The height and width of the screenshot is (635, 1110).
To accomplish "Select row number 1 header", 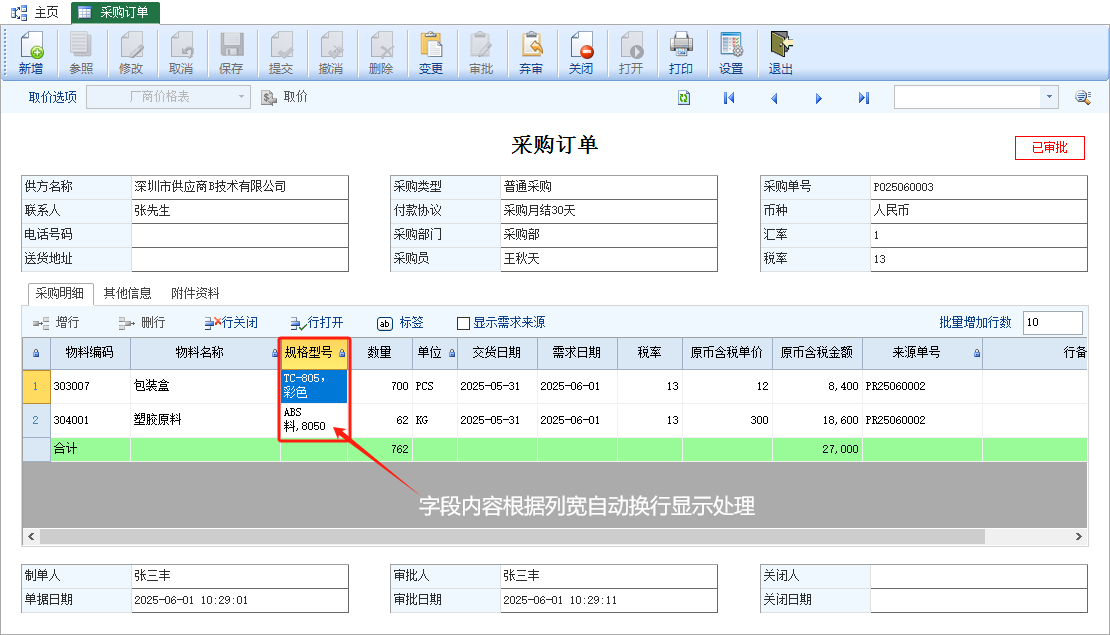I will tap(36, 387).
